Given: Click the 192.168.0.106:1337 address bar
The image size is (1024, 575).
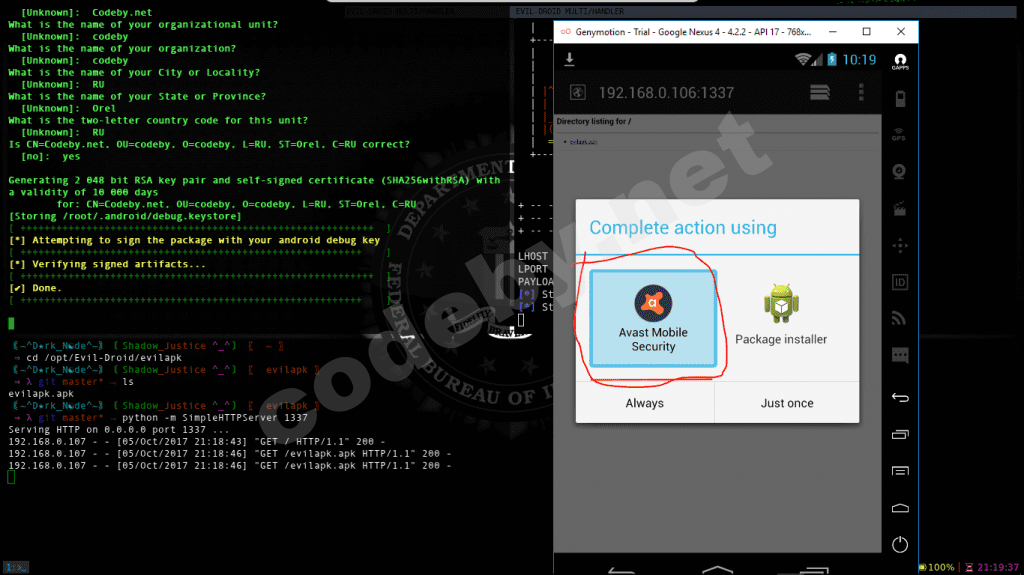Looking at the screenshot, I should click(x=666, y=93).
